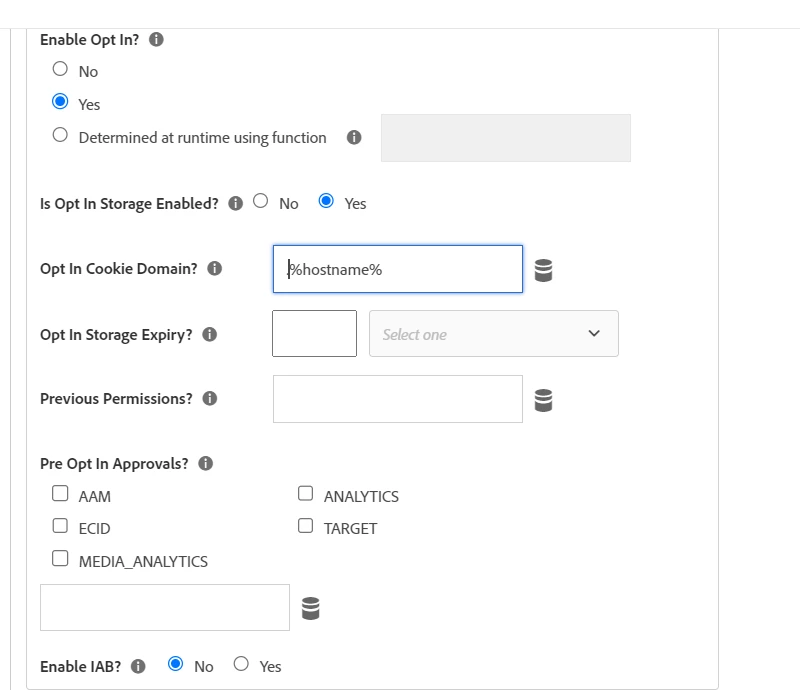Check the AAM approval checkbox
Image resolution: width=800 pixels, height=690 pixels.
tap(60, 494)
